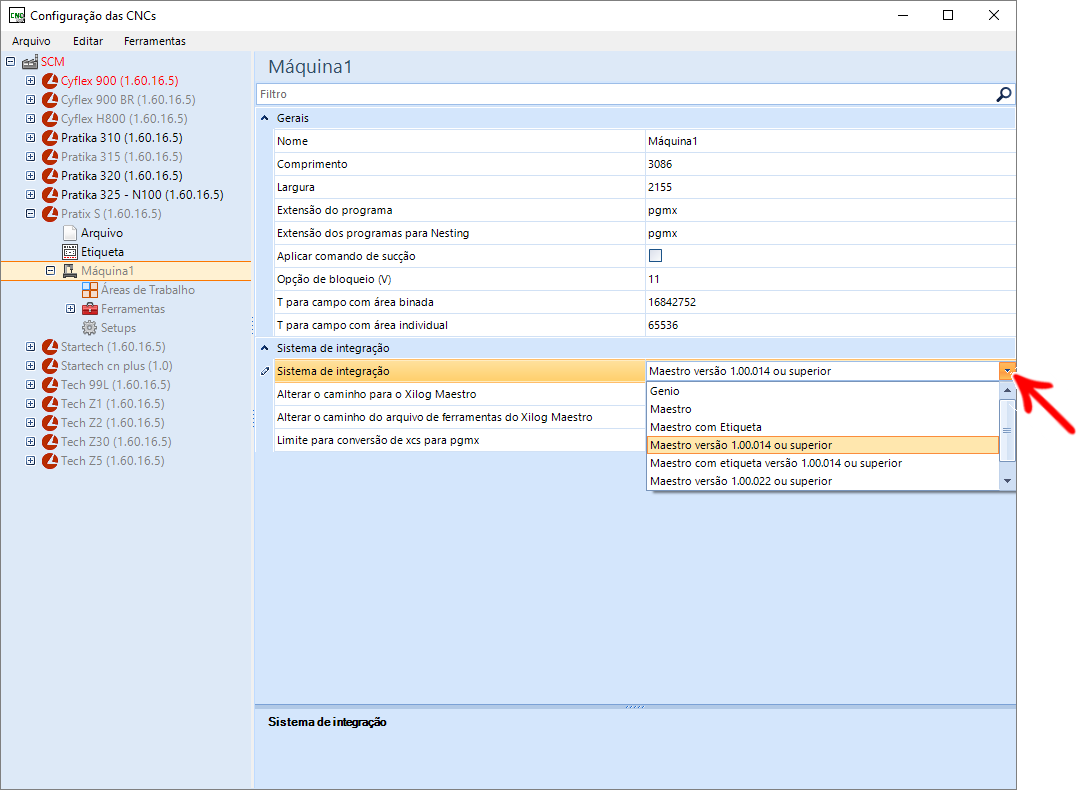Click the Tech Z1 machine icon
This screenshot has height=790, width=1088.
50,404
